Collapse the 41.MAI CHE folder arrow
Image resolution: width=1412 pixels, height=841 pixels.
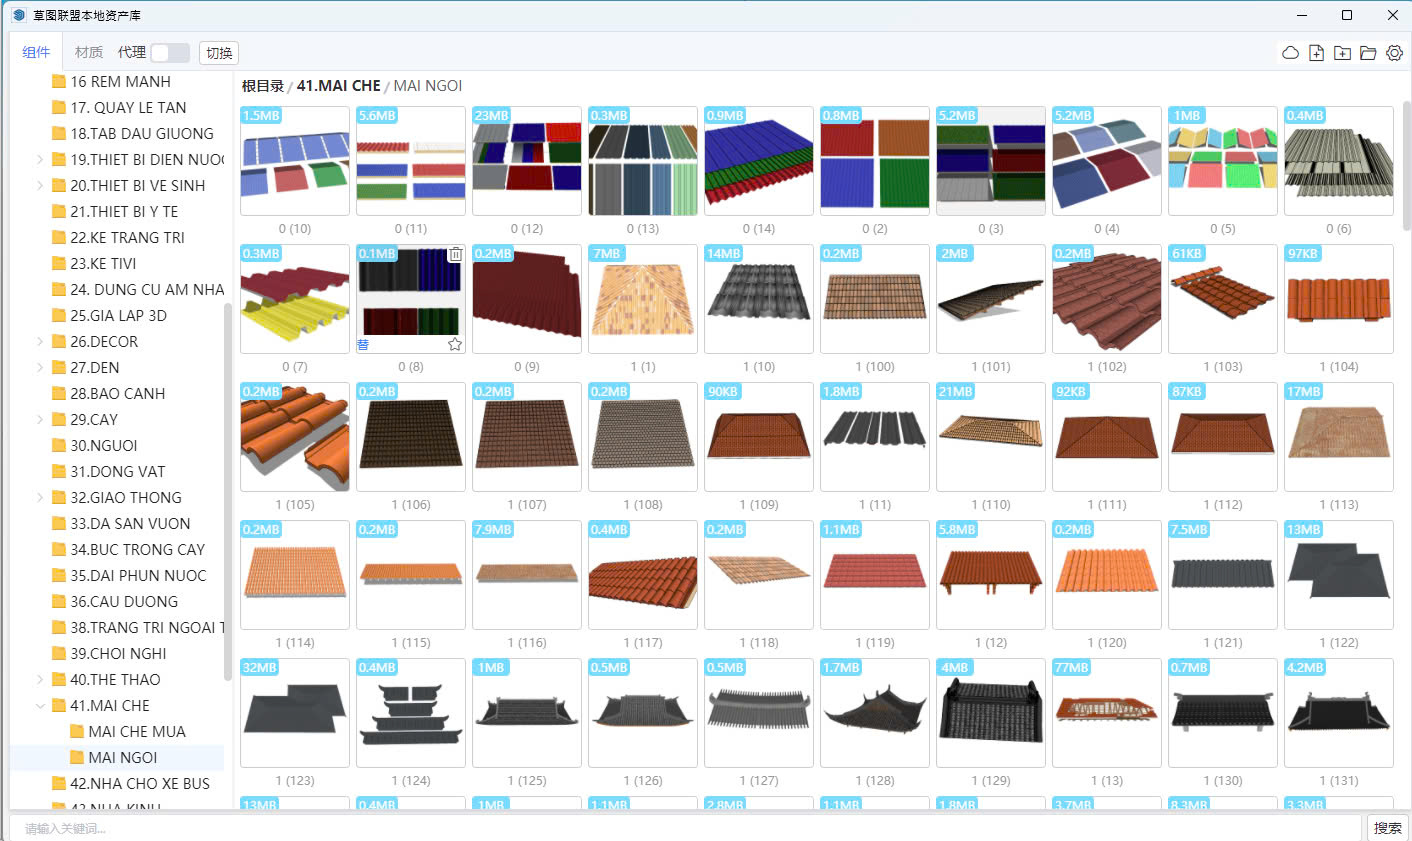(x=40, y=705)
